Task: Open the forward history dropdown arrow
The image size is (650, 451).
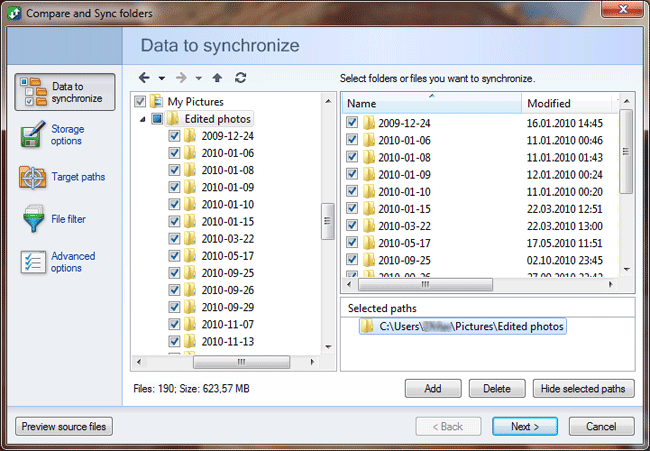Action: coord(198,78)
